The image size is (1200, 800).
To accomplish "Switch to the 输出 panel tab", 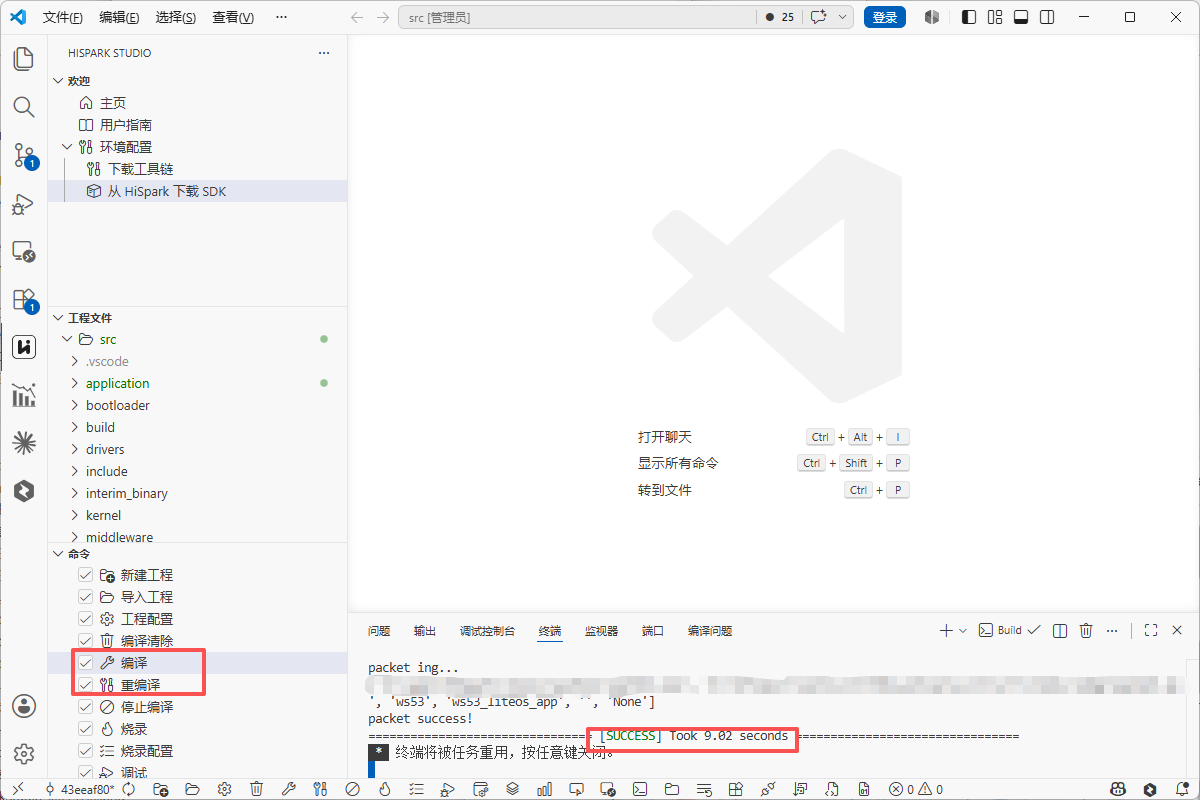I will click(425, 631).
